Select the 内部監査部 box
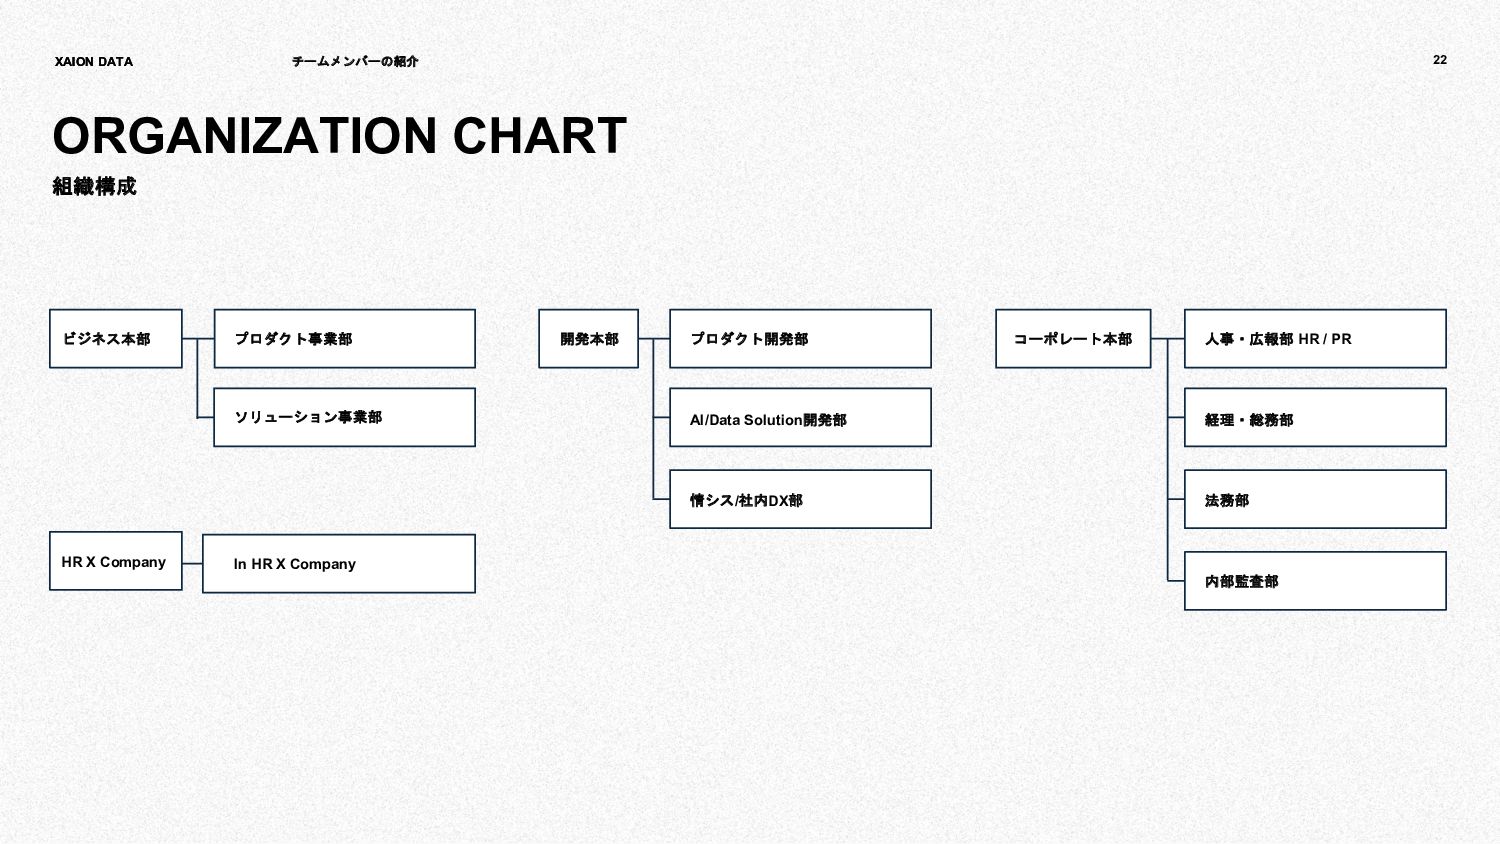Viewport: 1500px width, 844px height. click(1315, 581)
